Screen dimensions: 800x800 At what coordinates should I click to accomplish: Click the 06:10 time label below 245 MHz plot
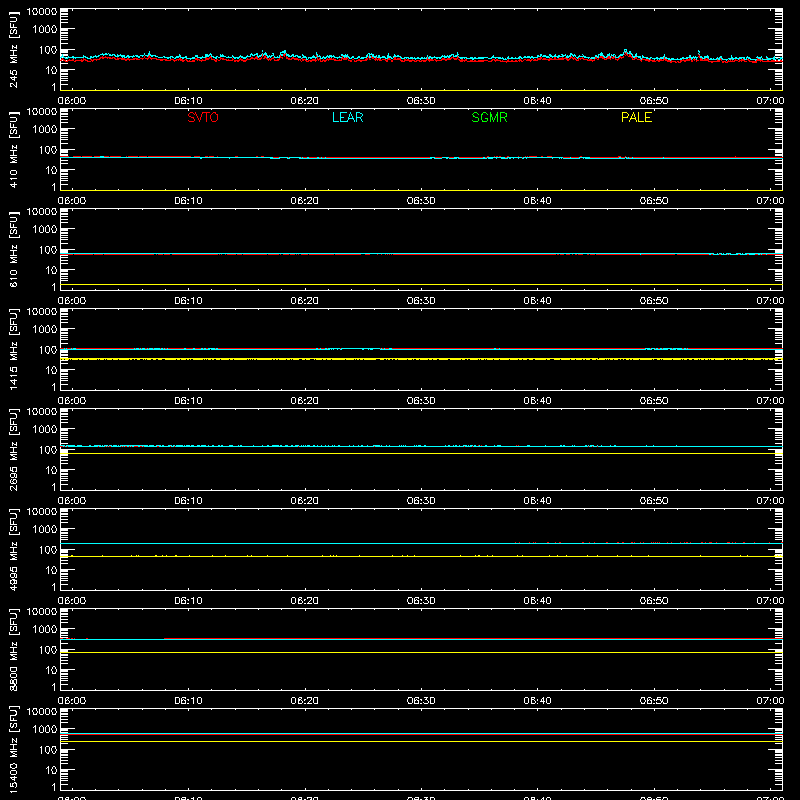point(188,101)
